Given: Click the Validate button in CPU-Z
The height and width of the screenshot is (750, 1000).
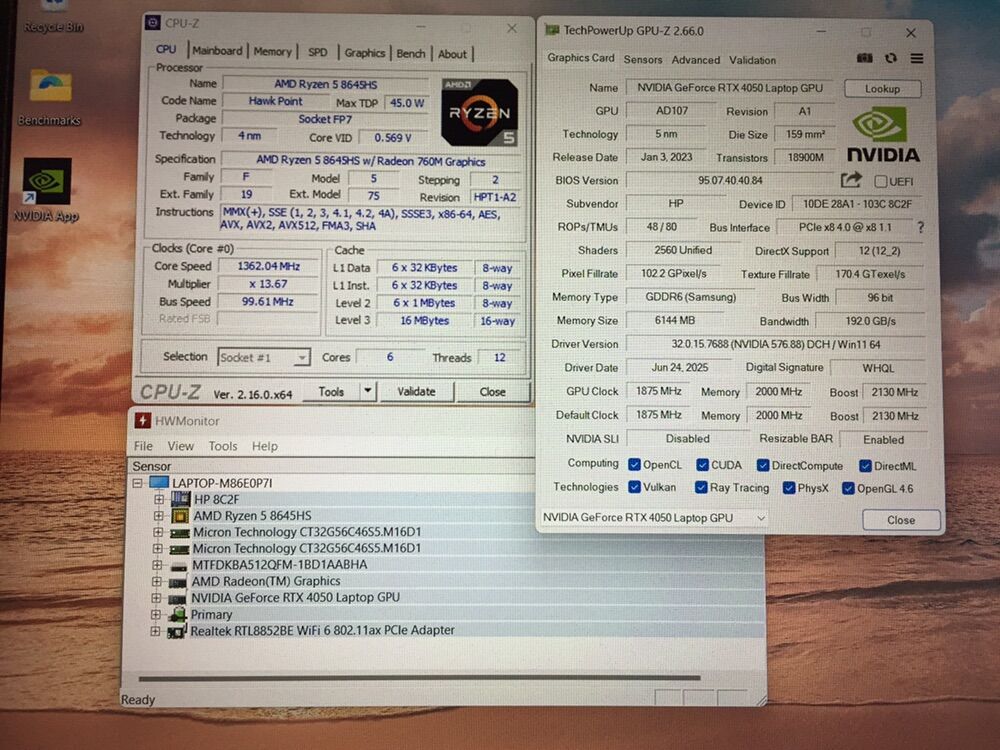Looking at the screenshot, I should tap(417, 392).
